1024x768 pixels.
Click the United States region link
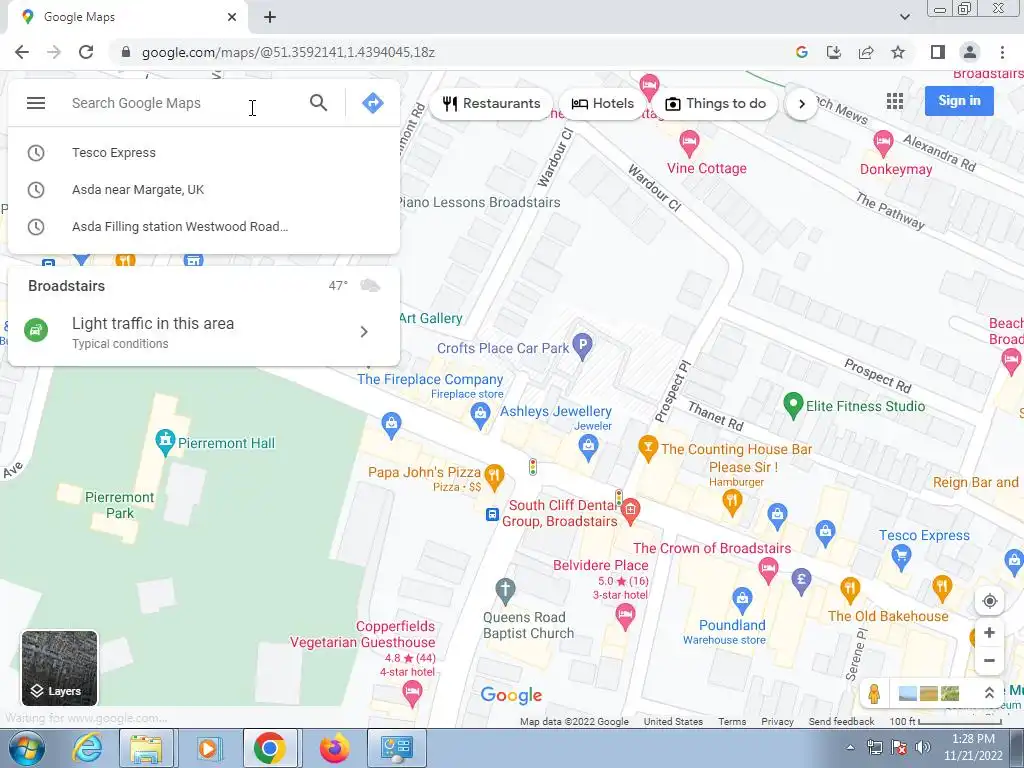click(x=673, y=721)
